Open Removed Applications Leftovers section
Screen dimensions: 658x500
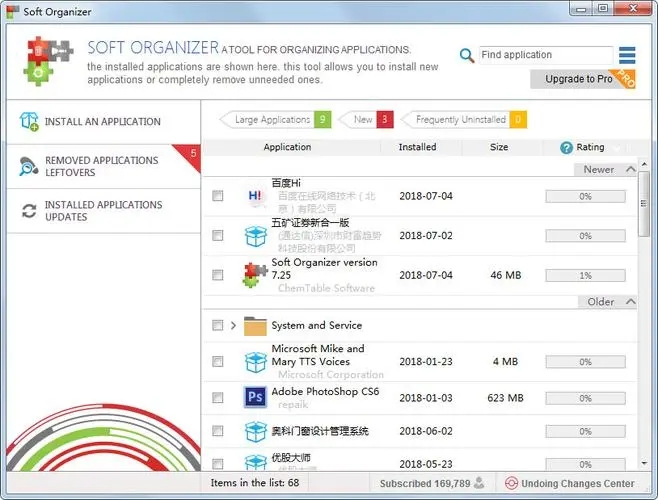pyautogui.click(x=103, y=167)
